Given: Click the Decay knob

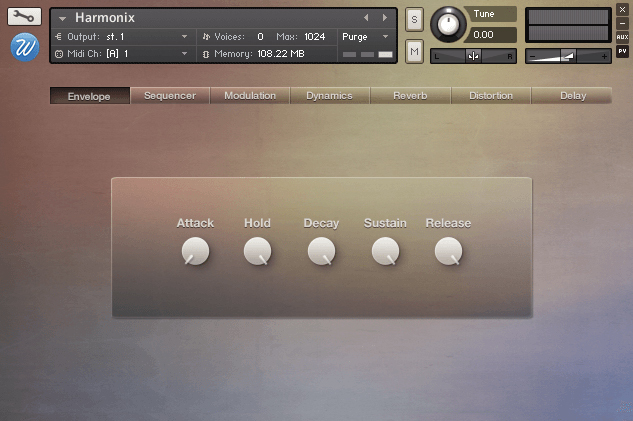Looking at the screenshot, I should [x=321, y=251].
